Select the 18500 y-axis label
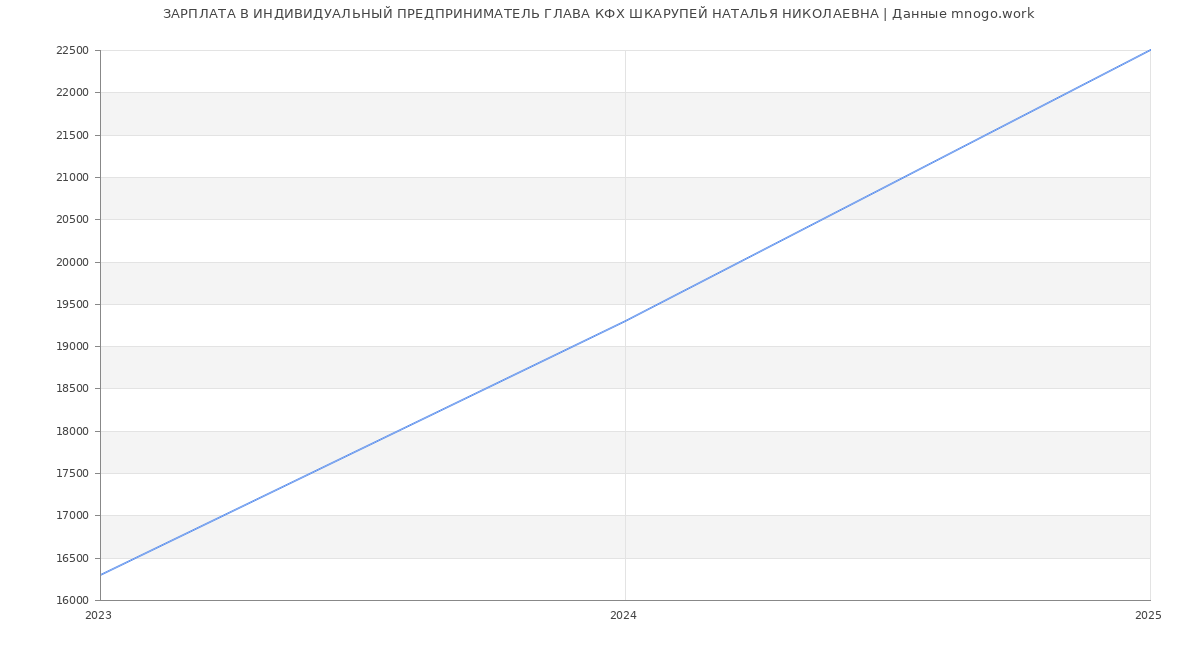The image size is (1200, 650). 72,389
